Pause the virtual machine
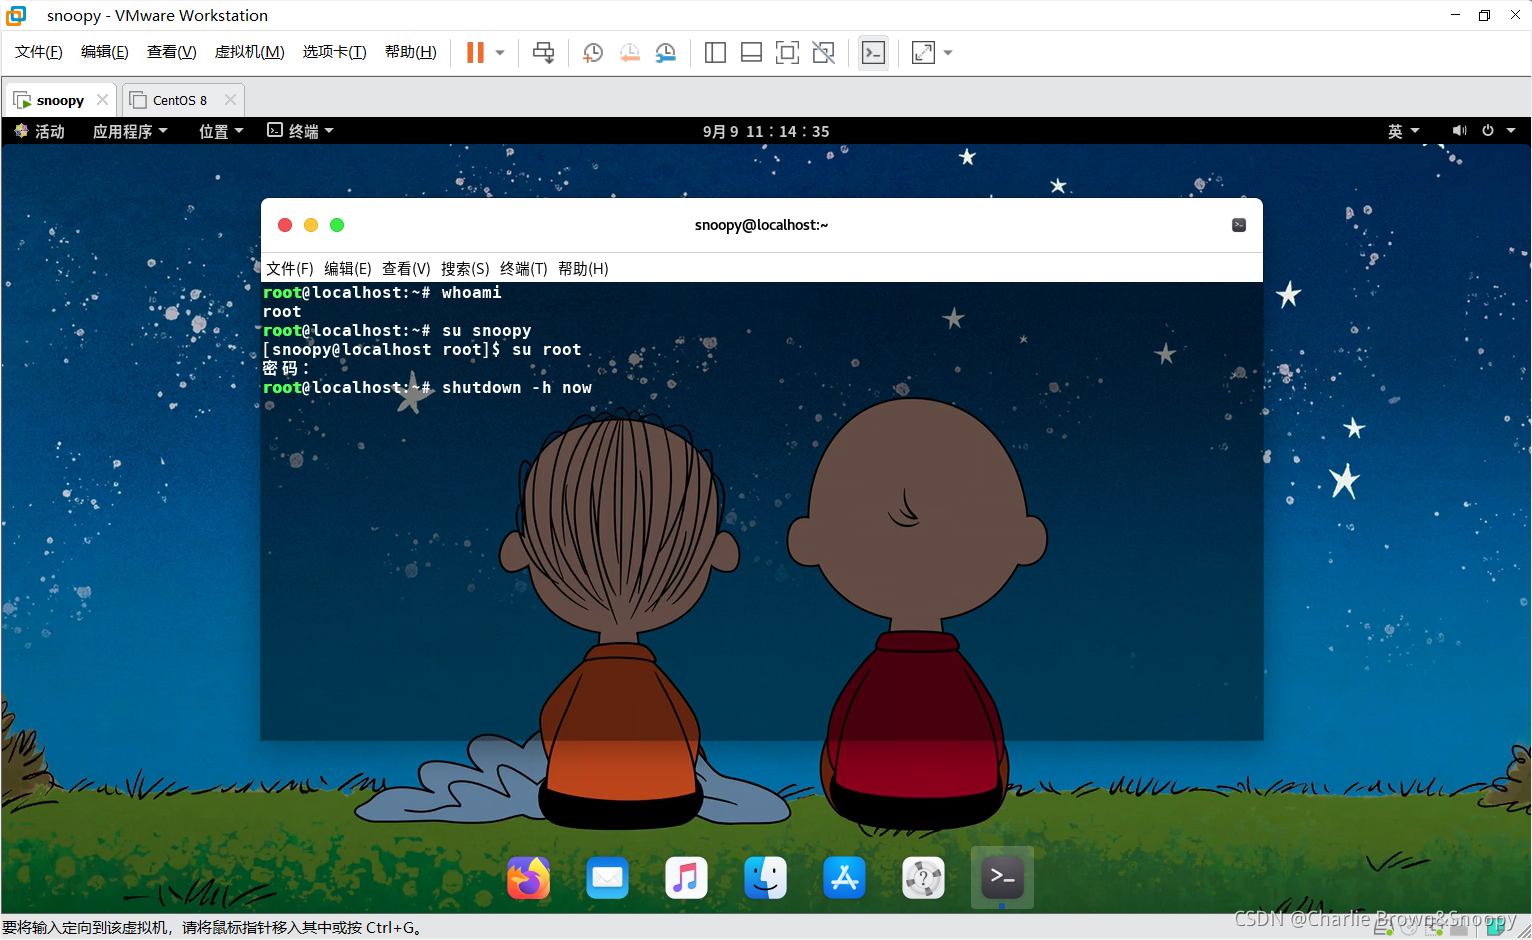The height and width of the screenshot is (940, 1532). click(x=475, y=53)
